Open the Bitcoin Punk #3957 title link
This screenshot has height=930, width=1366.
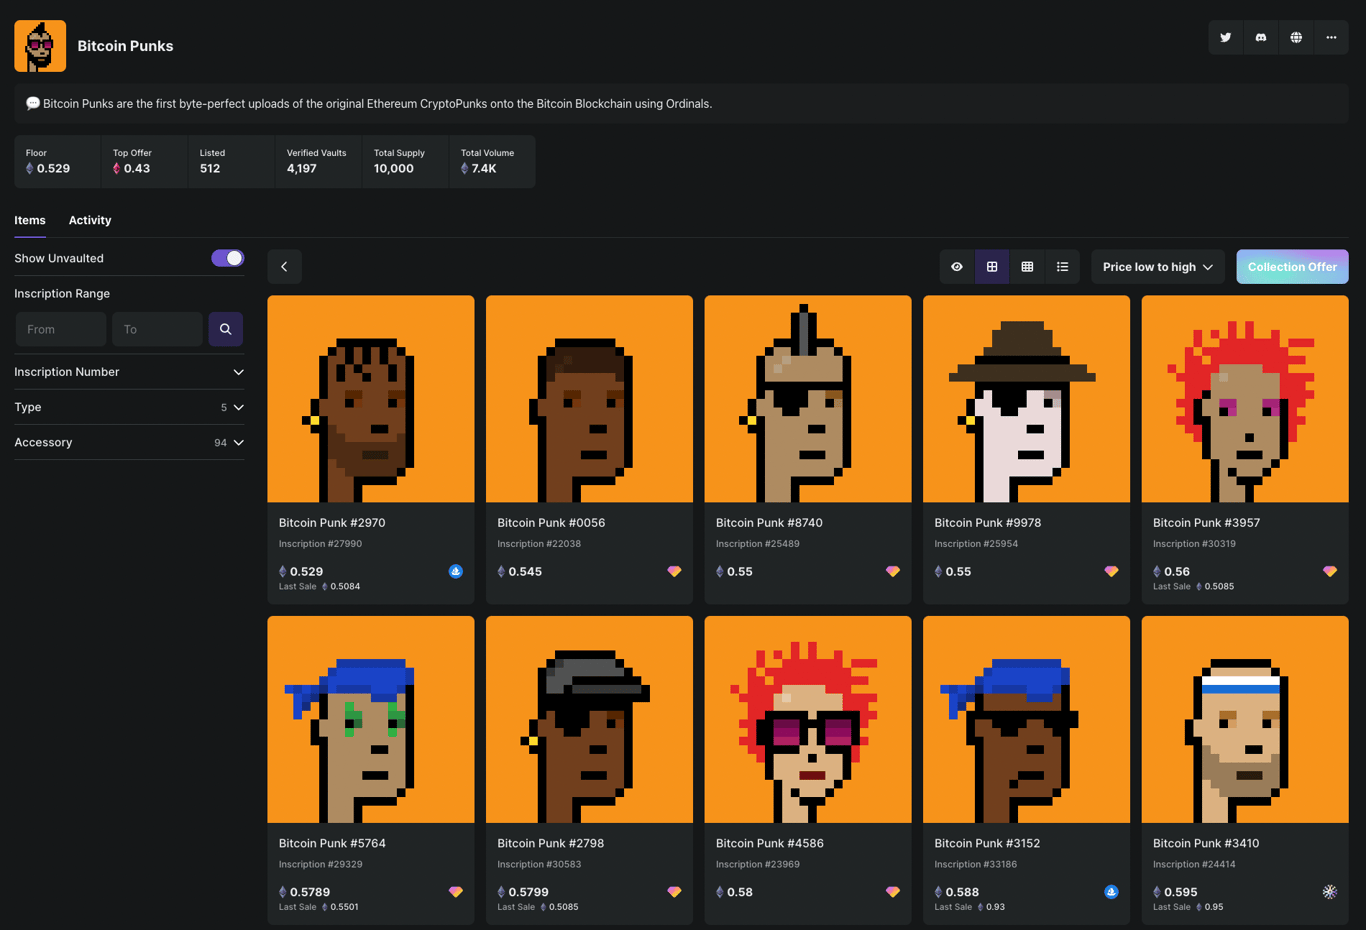[x=1206, y=523]
